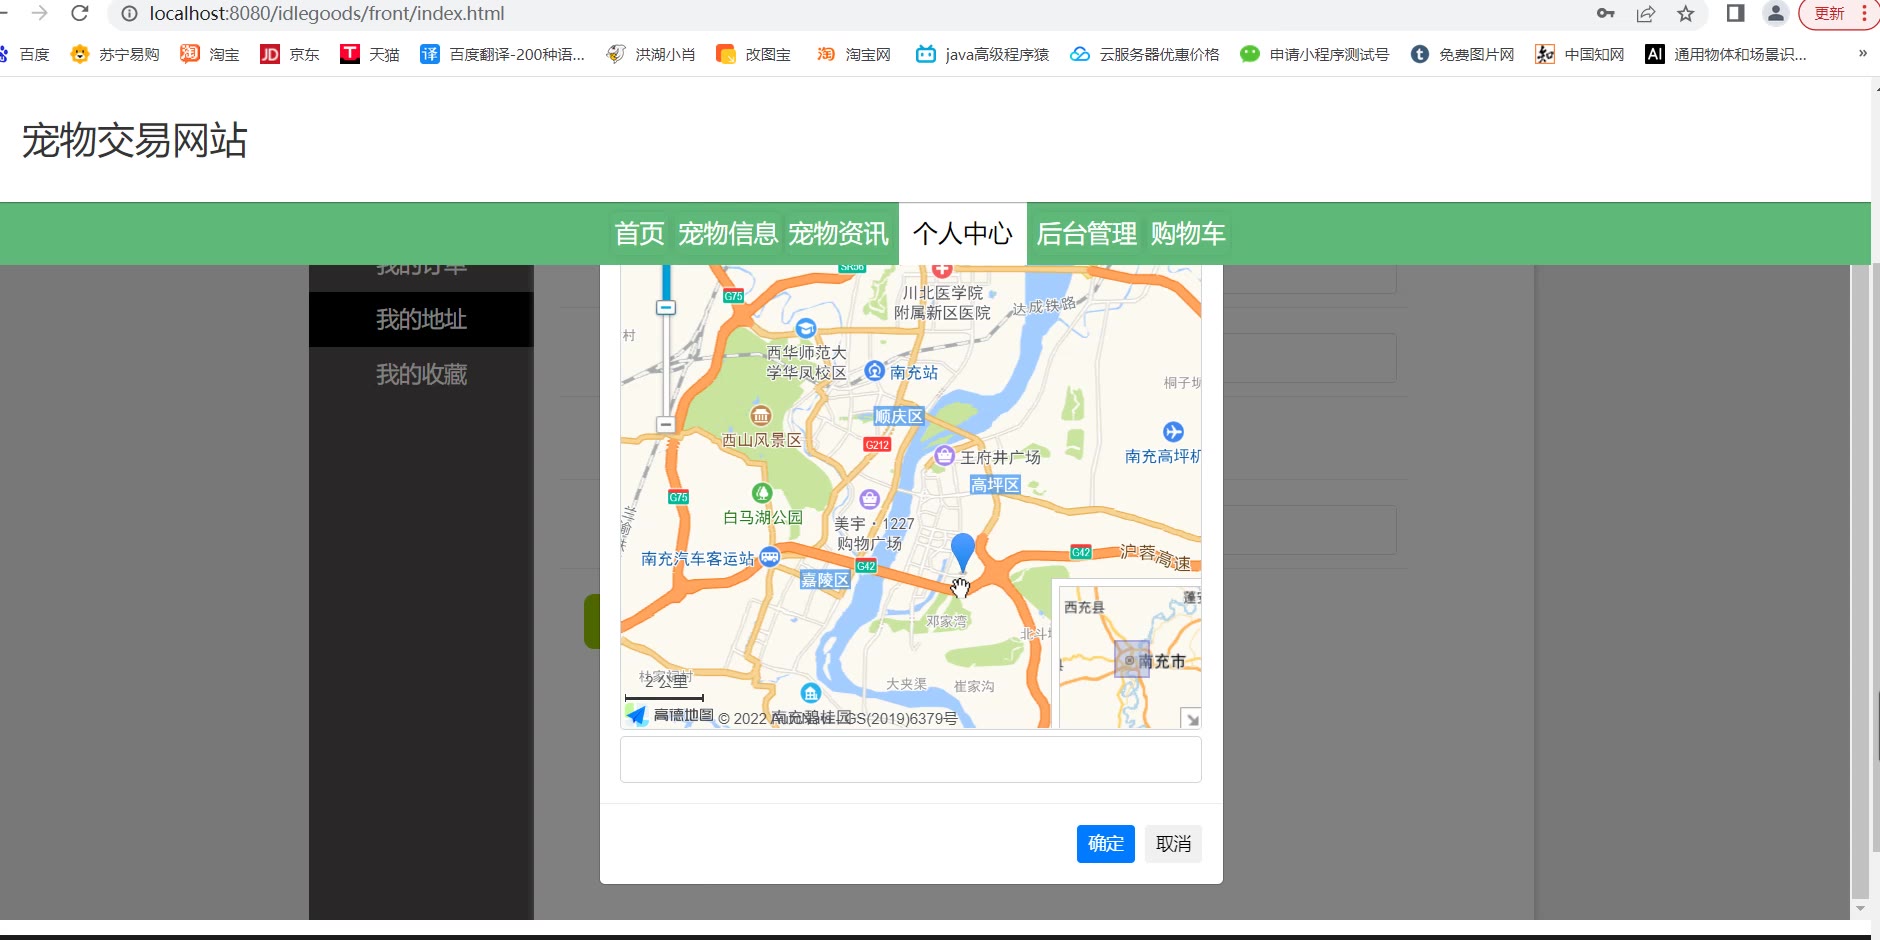Screen dimensions: 1880x940
Task: Click the address text input below map
Action: coord(910,760)
